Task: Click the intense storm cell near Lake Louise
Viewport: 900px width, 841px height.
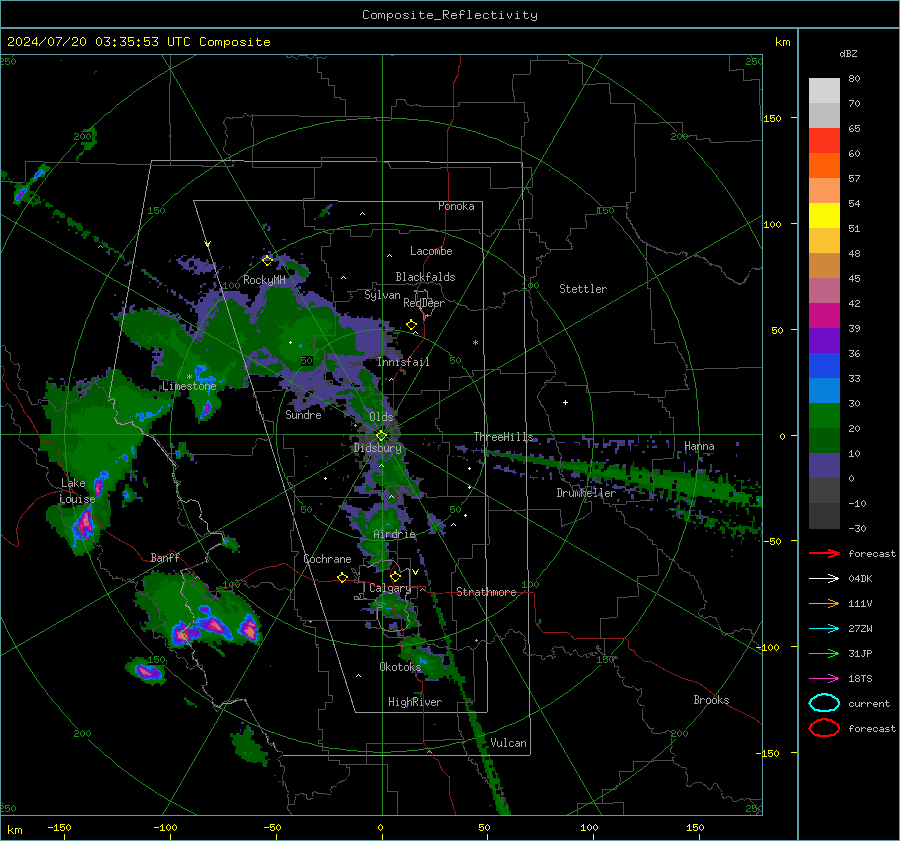Action: (x=85, y=522)
